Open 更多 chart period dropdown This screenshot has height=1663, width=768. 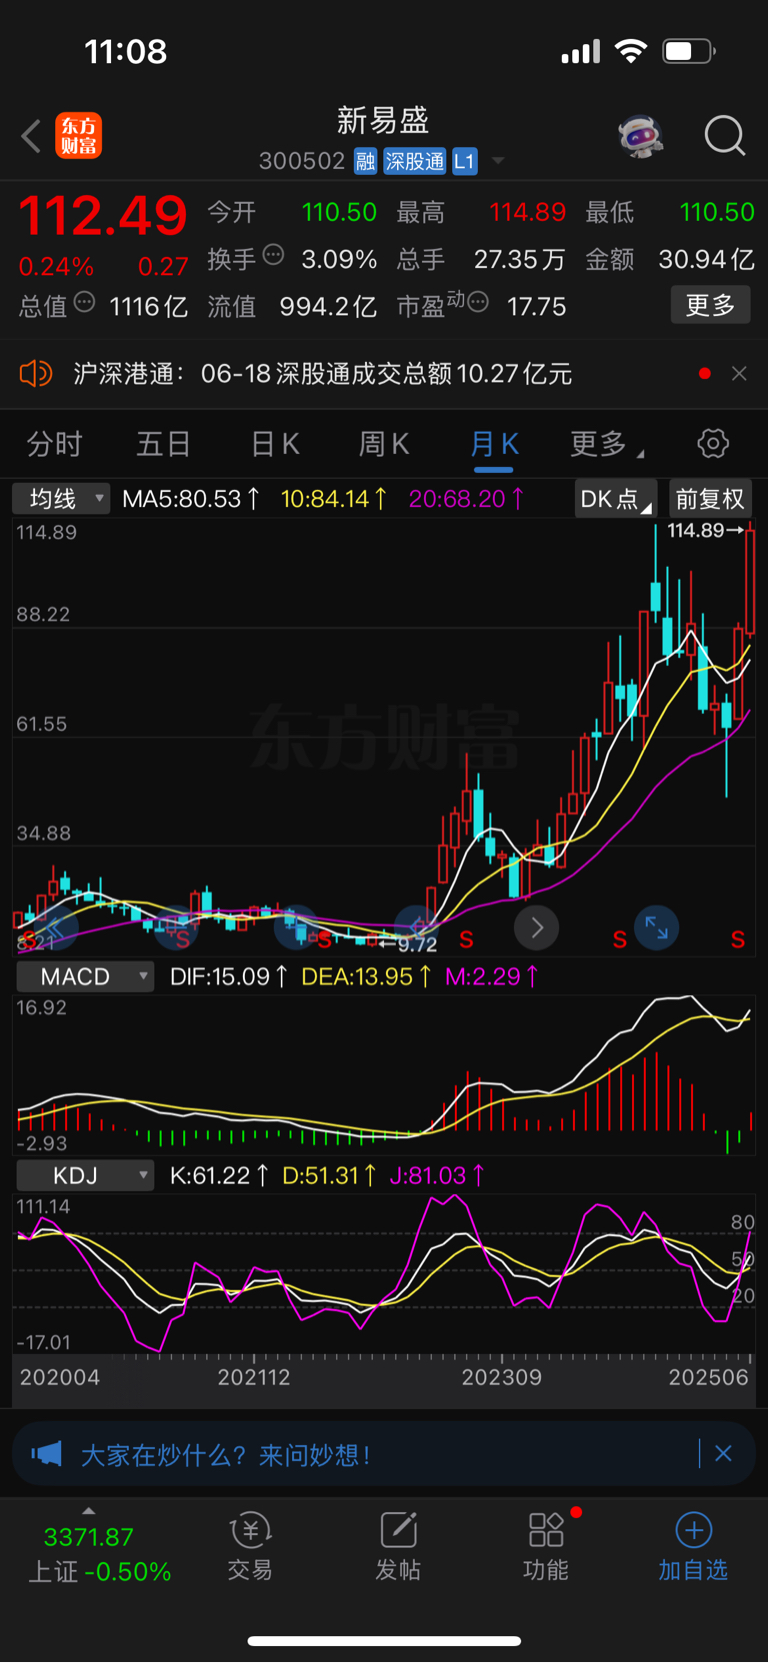(605, 444)
